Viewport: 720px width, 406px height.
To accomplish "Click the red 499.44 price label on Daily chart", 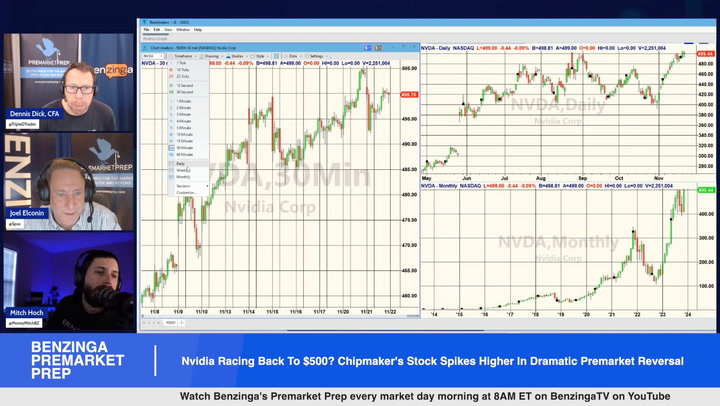I will (x=705, y=54).
